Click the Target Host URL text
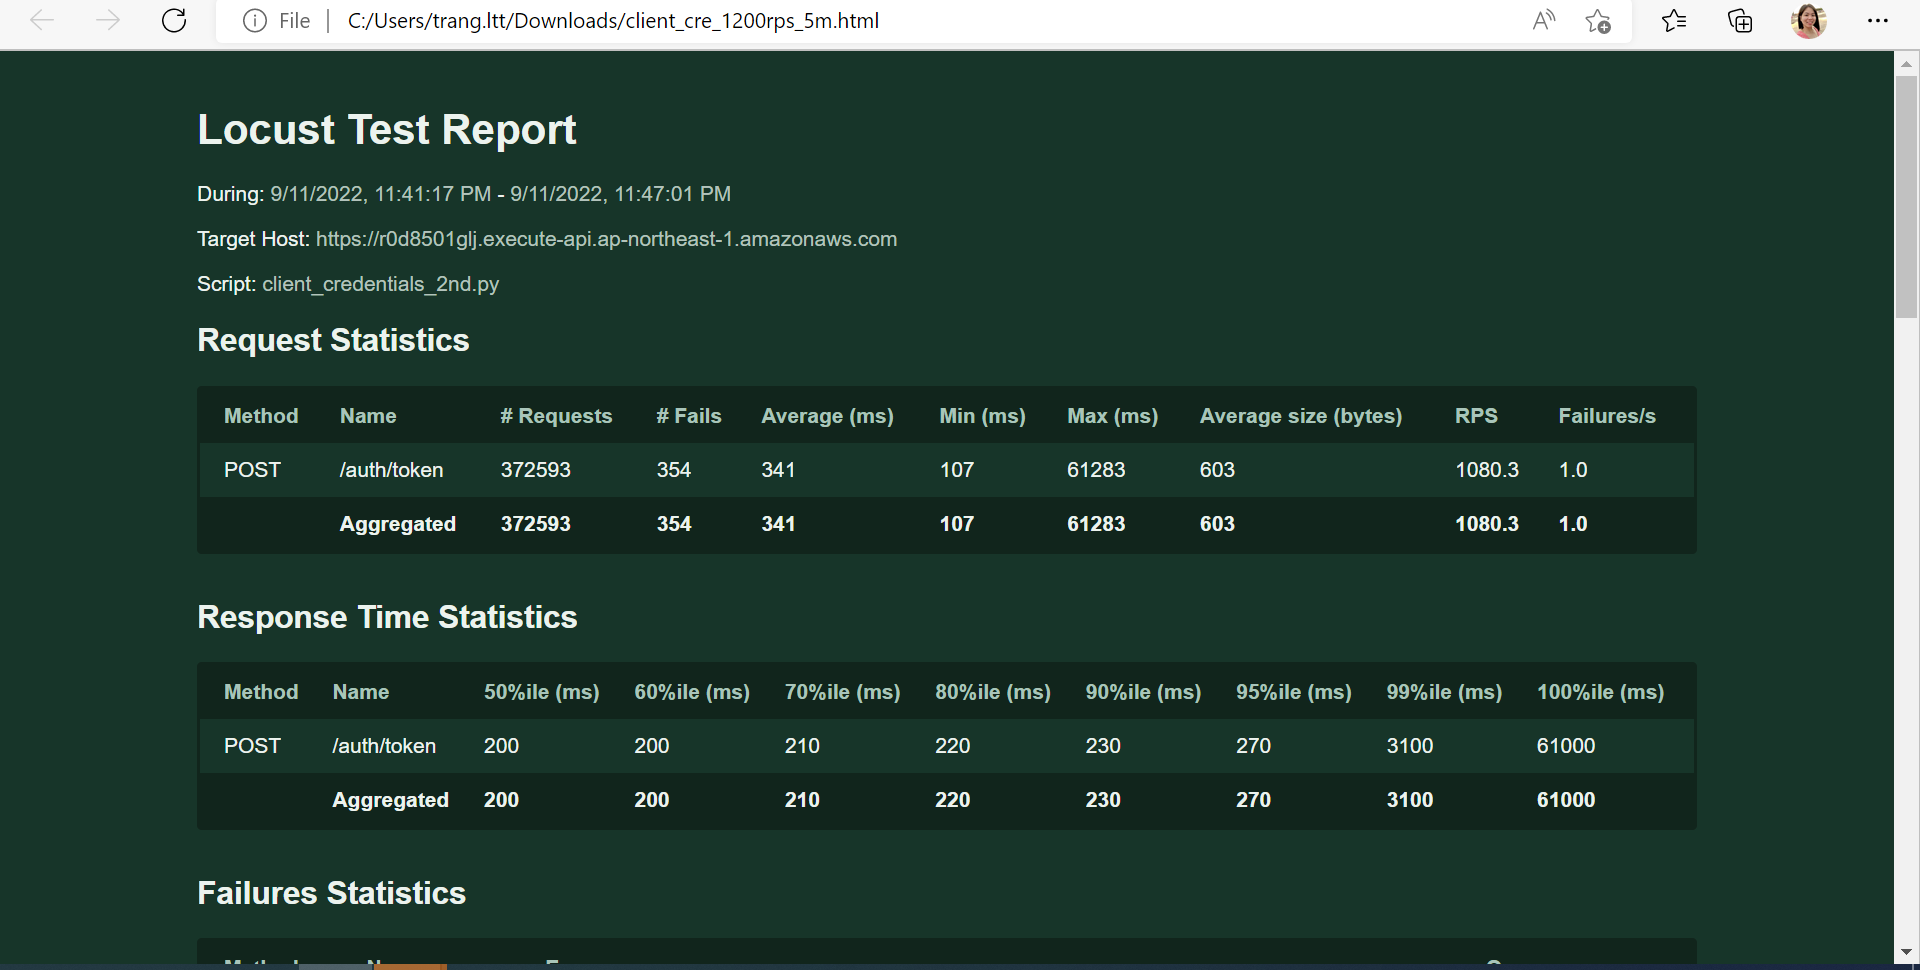The width and height of the screenshot is (1920, 970). (x=606, y=239)
